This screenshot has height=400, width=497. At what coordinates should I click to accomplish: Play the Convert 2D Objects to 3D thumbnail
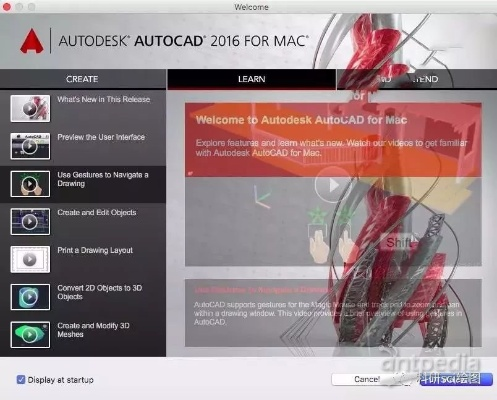[x=30, y=297]
